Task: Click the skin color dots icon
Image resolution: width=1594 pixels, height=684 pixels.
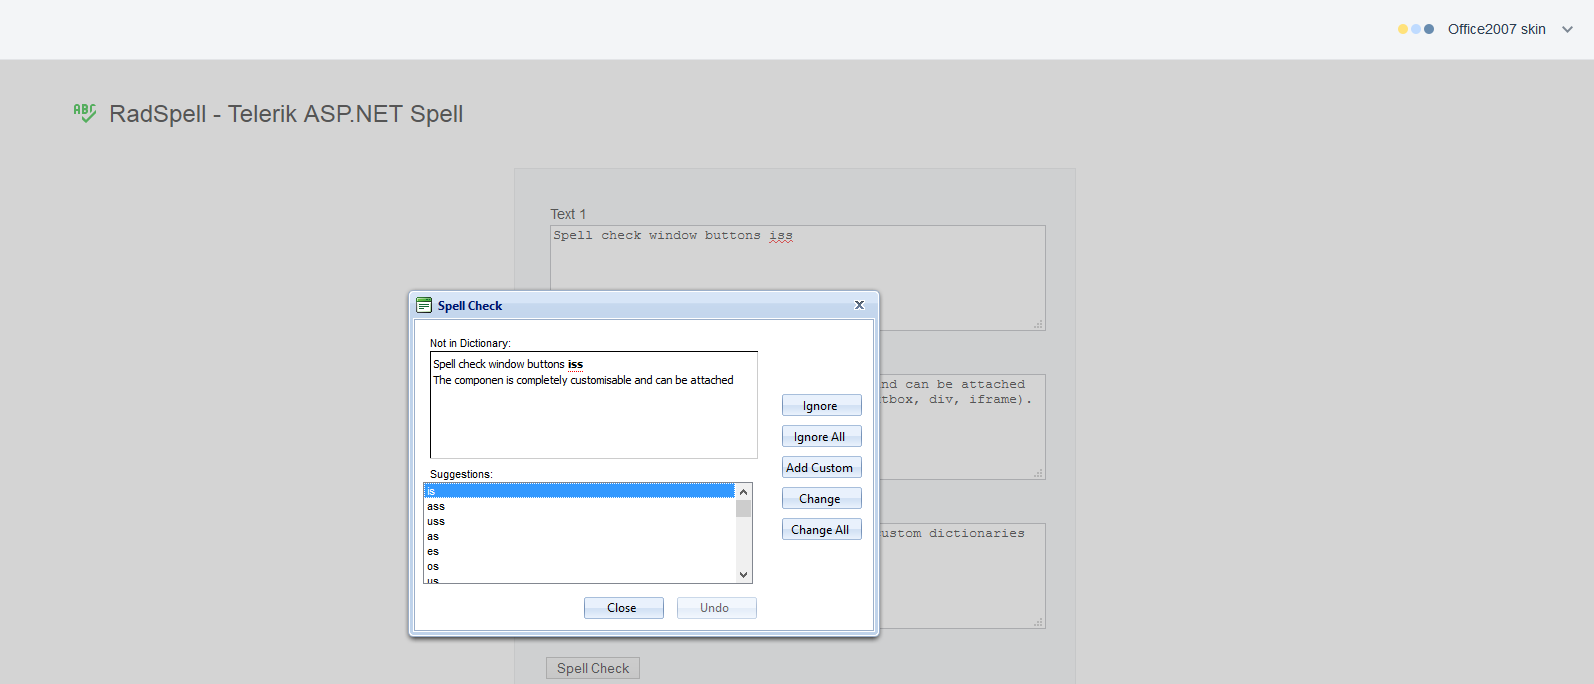Action: point(1416,29)
